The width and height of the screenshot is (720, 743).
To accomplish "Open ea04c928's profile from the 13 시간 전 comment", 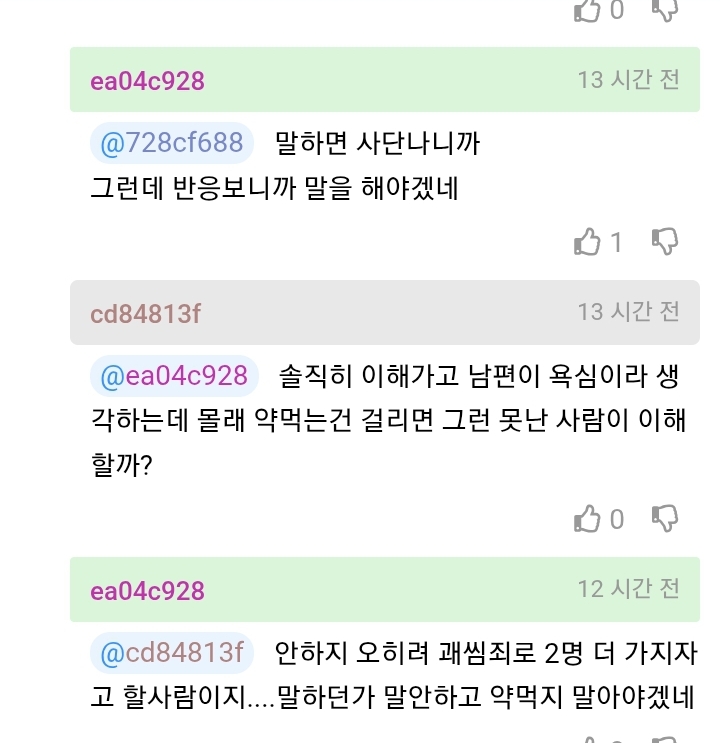I will [x=147, y=81].
